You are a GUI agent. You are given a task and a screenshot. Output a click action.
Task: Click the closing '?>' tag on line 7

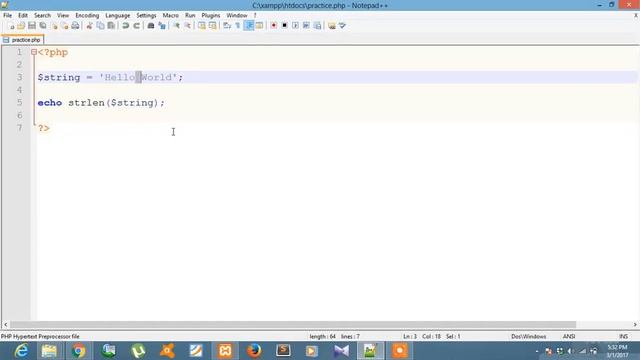44,128
